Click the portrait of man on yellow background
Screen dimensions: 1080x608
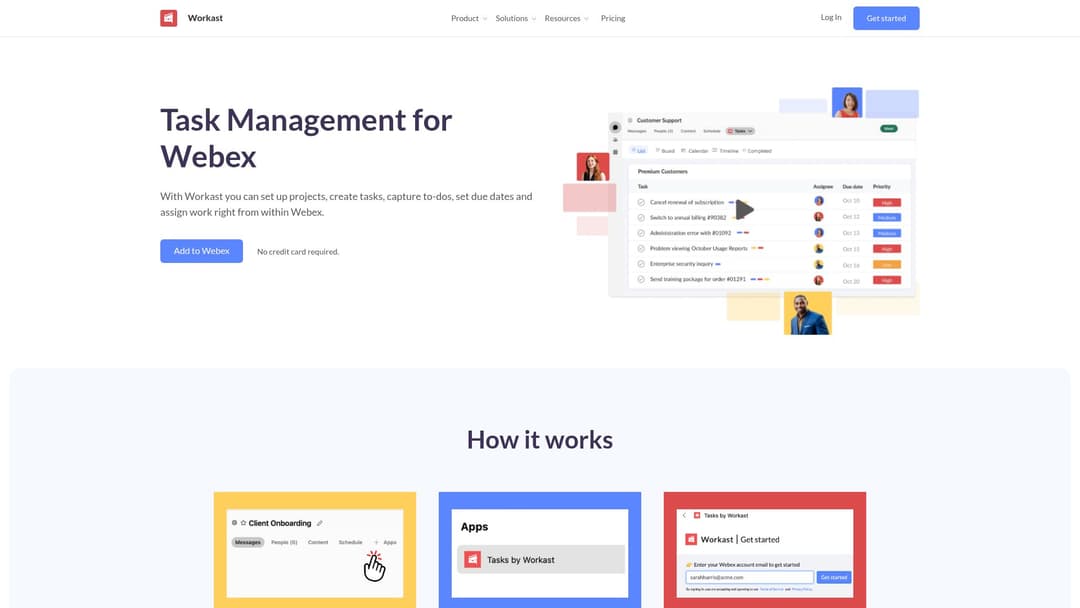[808, 313]
